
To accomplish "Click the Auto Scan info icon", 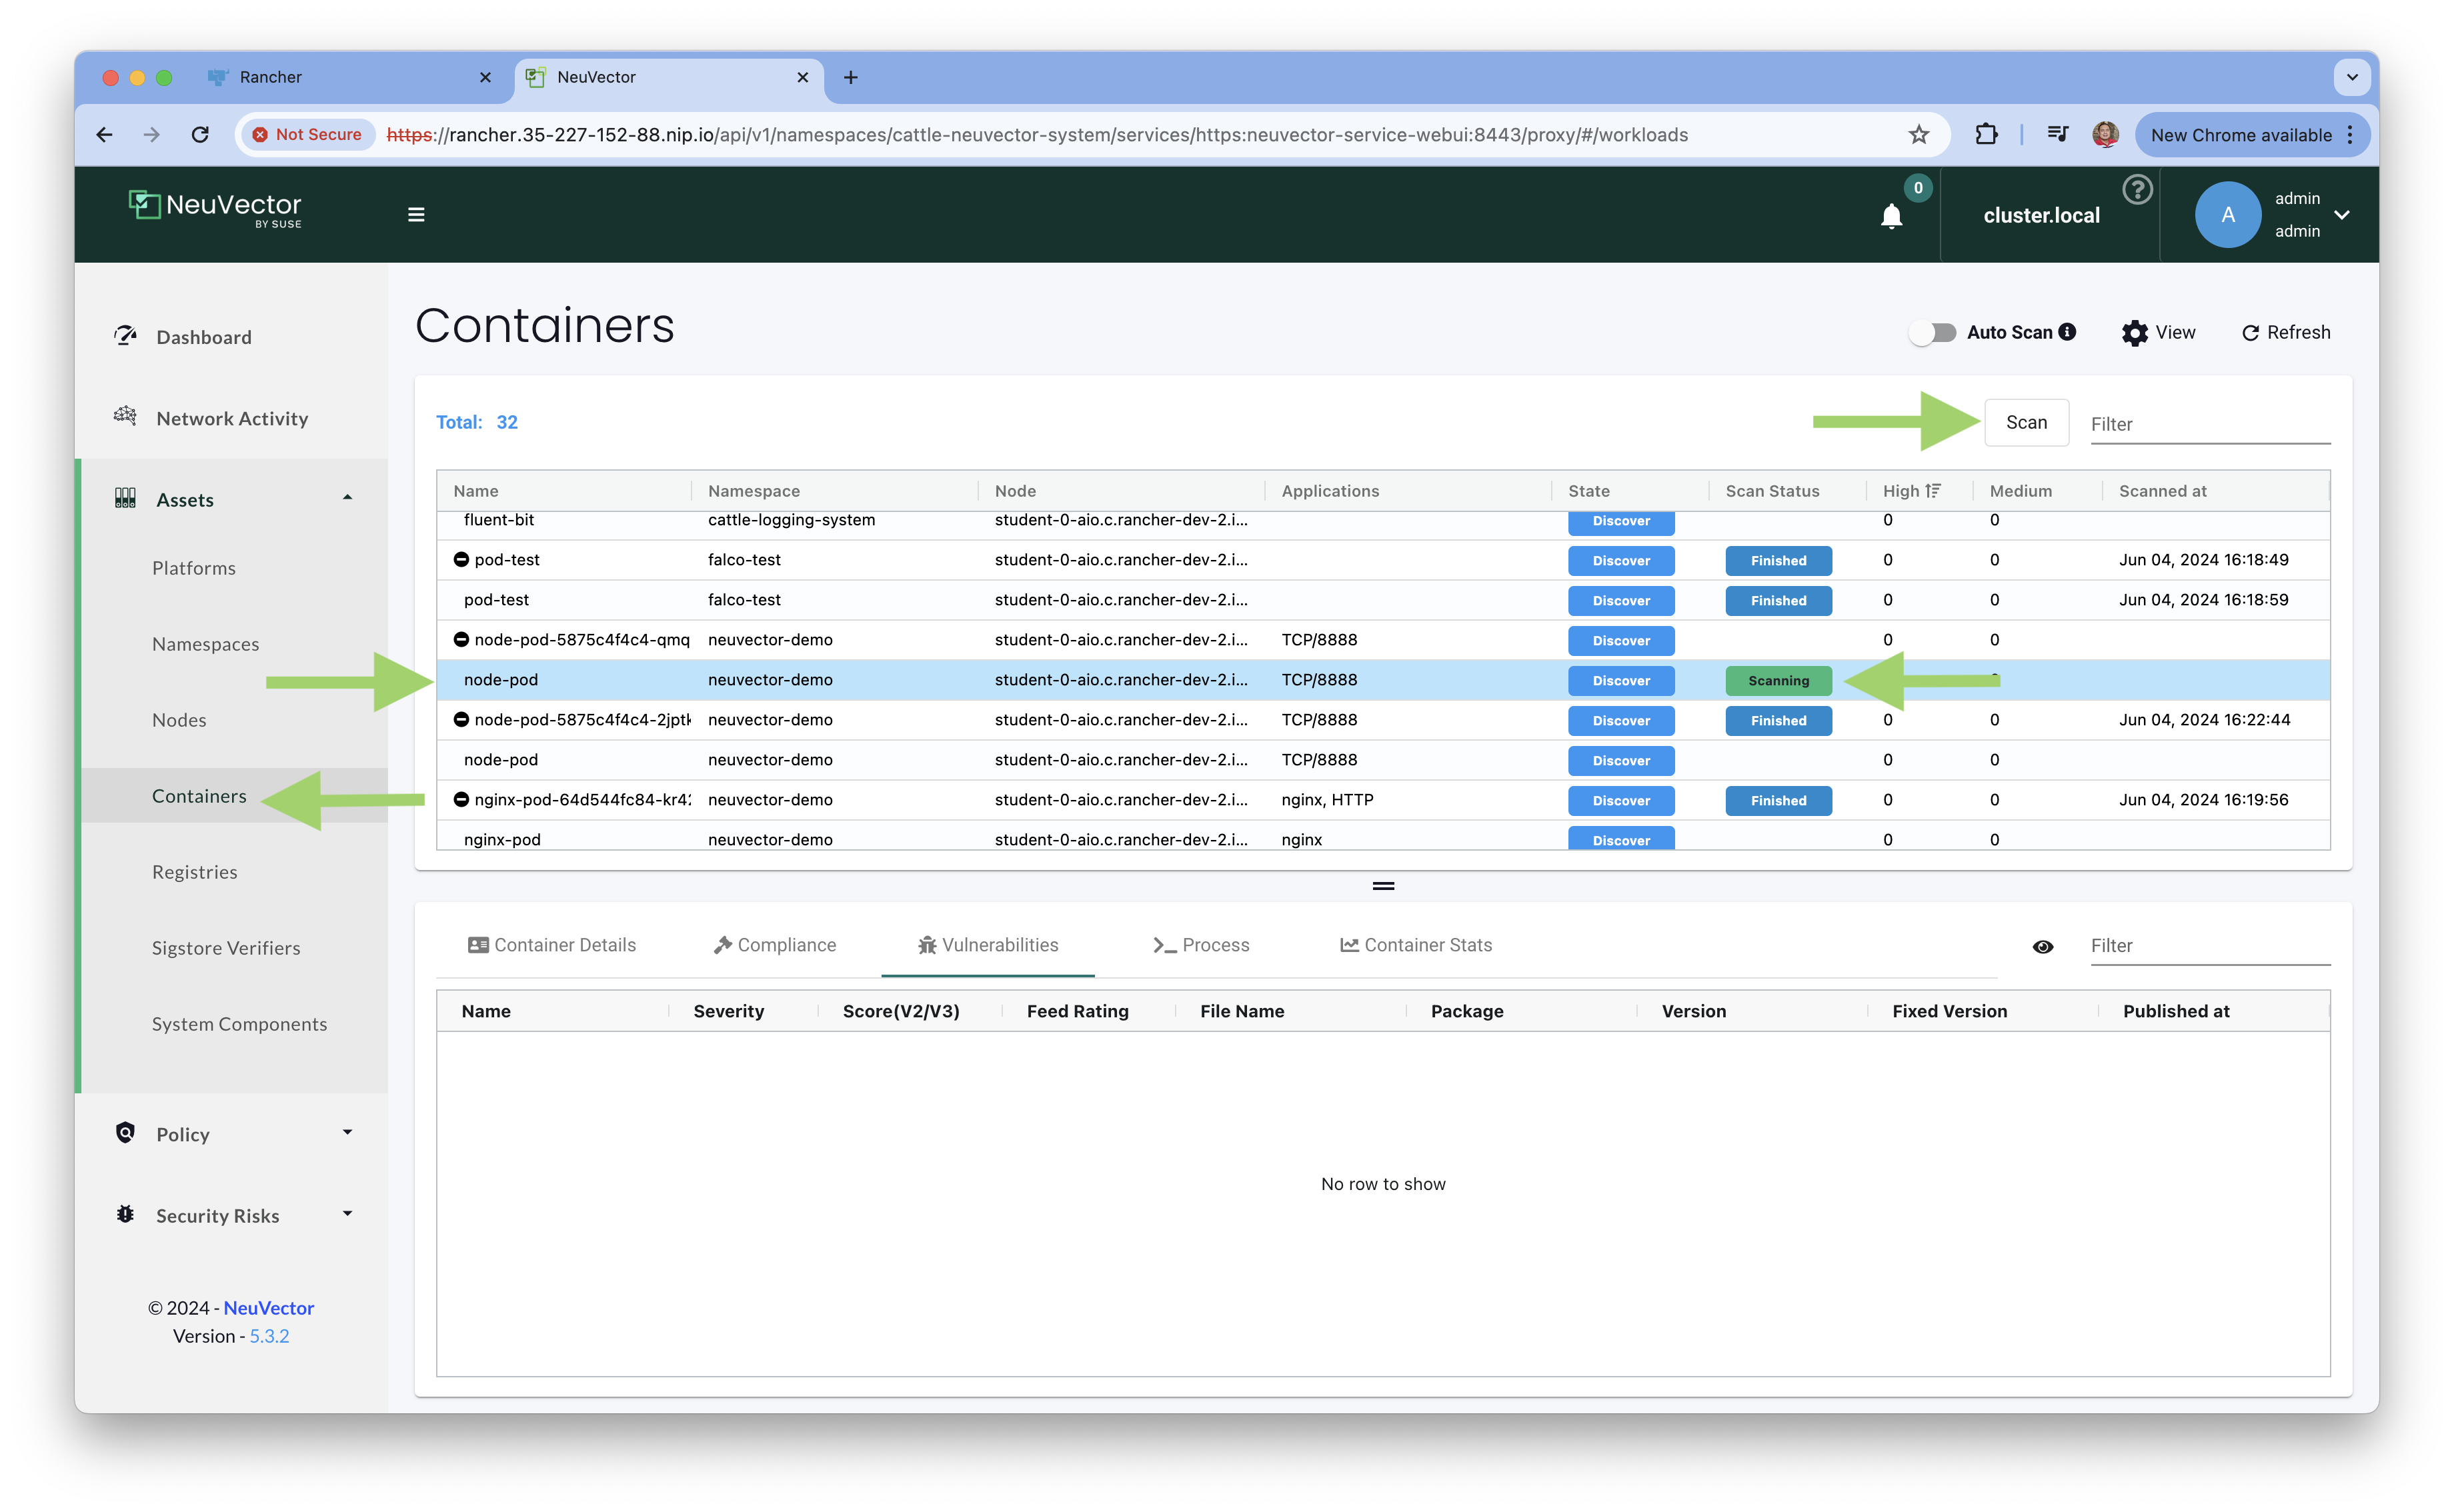I will click(x=2068, y=332).
